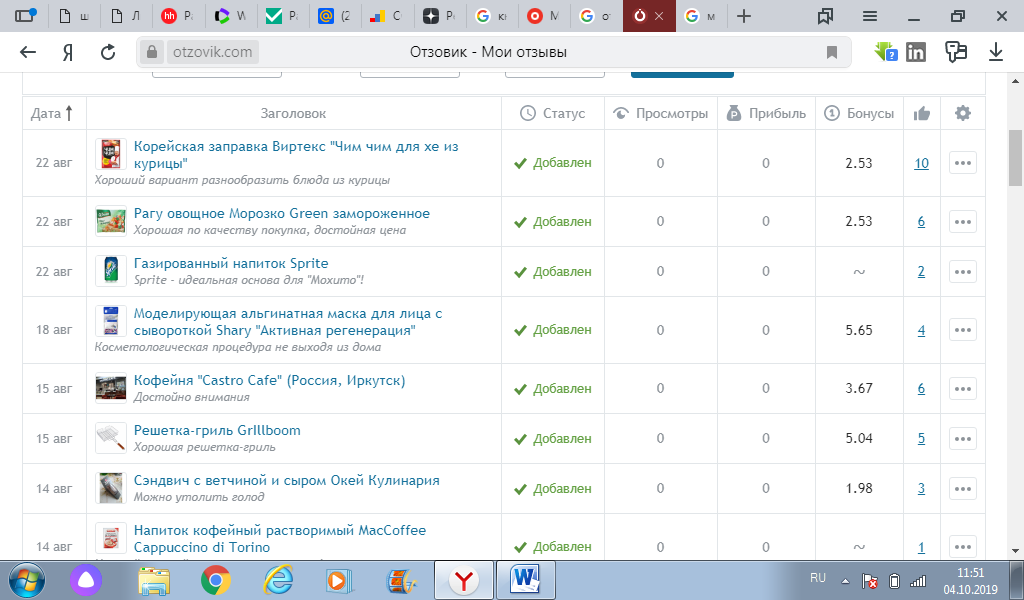This screenshot has width=1024, height=600.
Task: Open review Газированный напиток Sprite
Action: pos(231,264)
